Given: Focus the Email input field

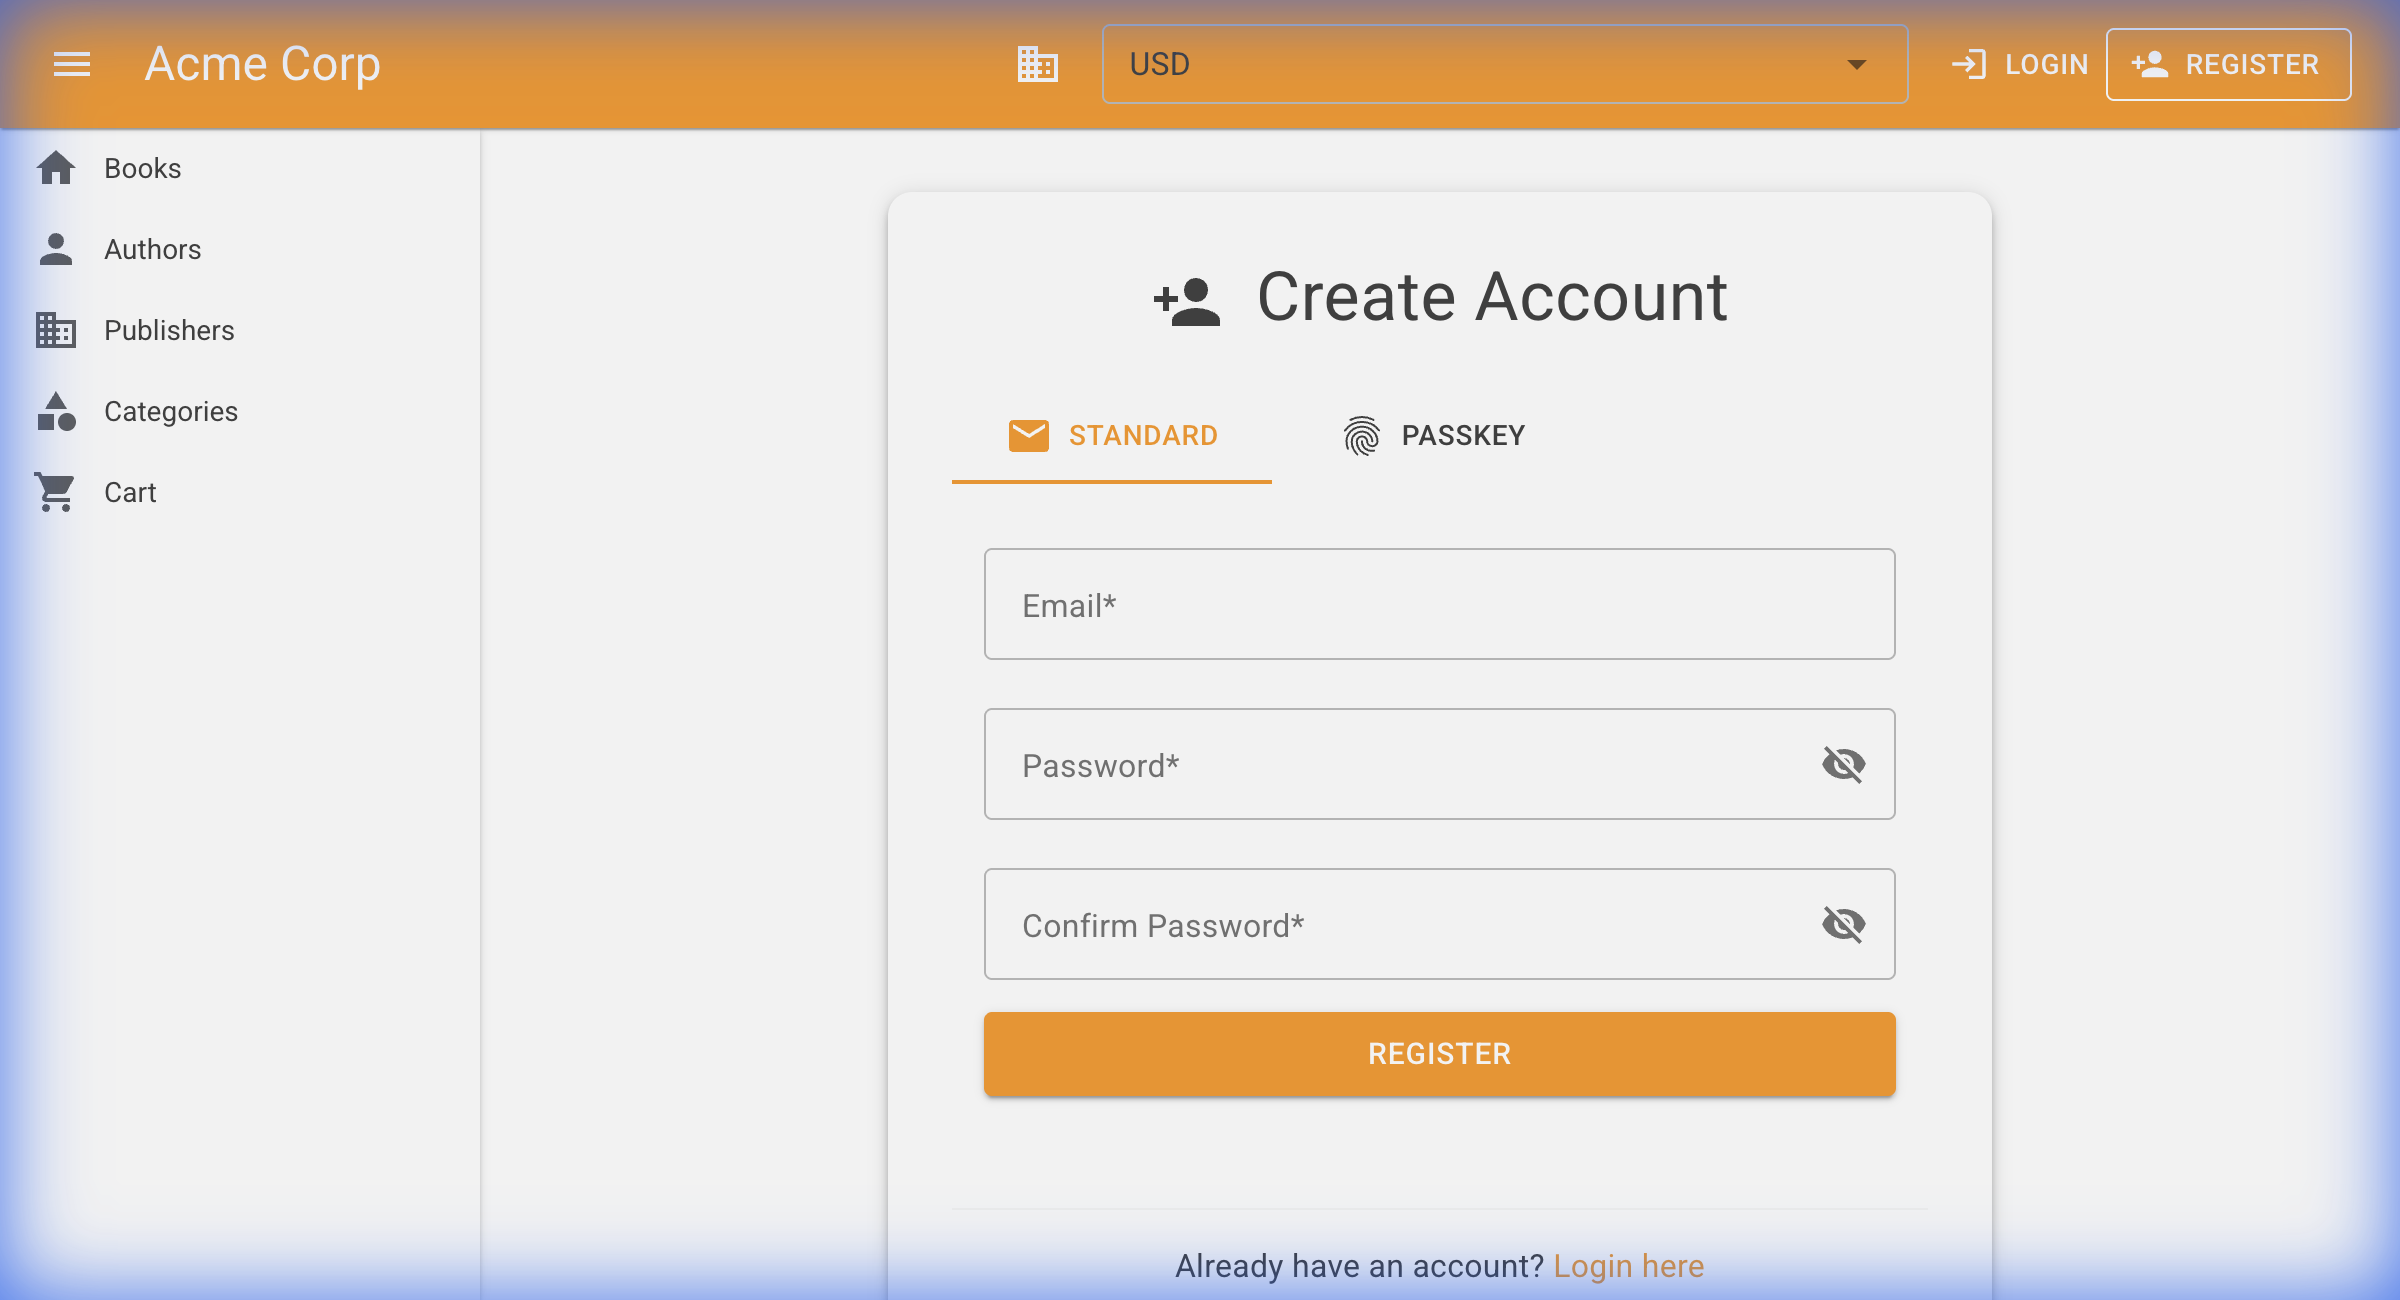Looking at the screenshot, I should (1438, 605).
